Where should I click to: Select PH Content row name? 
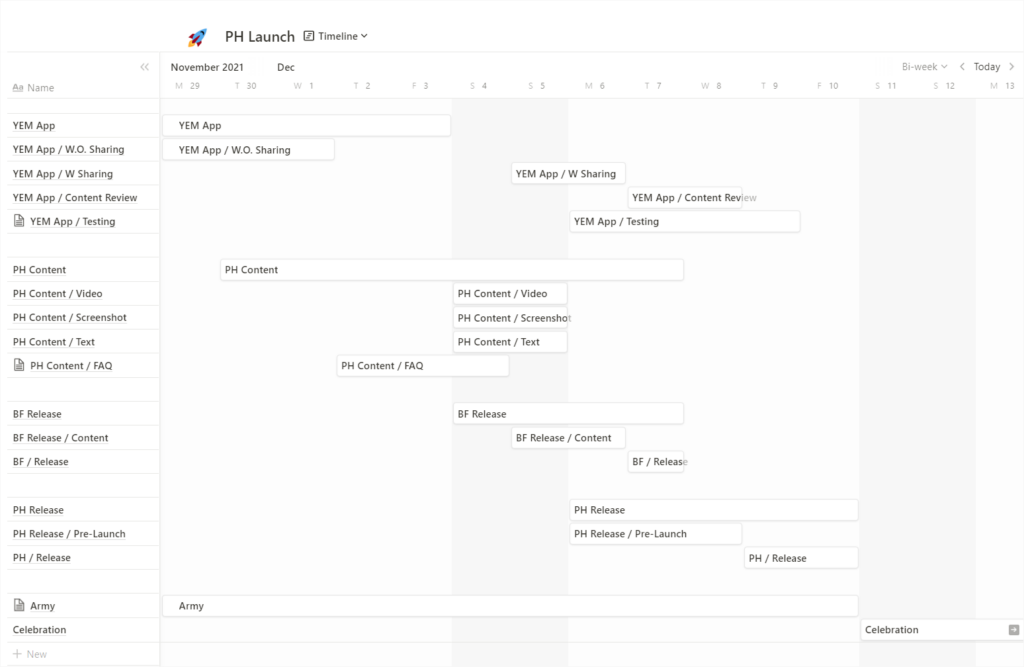(x=39, y=270)
